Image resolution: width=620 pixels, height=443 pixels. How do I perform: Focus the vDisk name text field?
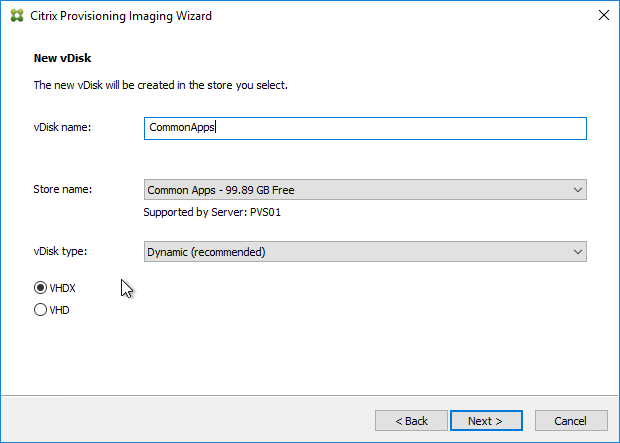pos(365,128)
